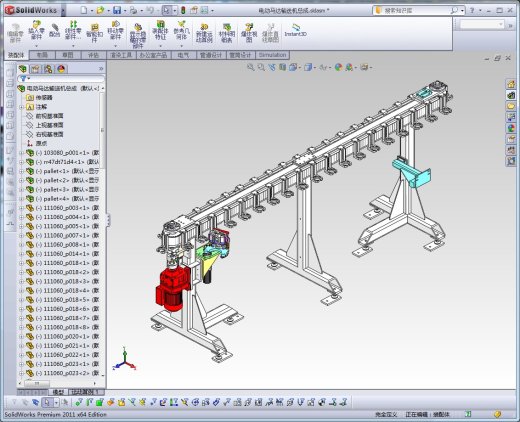Click the Print icon in quick access bar
This screenshot has height=422, width=520.
[x=133, y=10]
